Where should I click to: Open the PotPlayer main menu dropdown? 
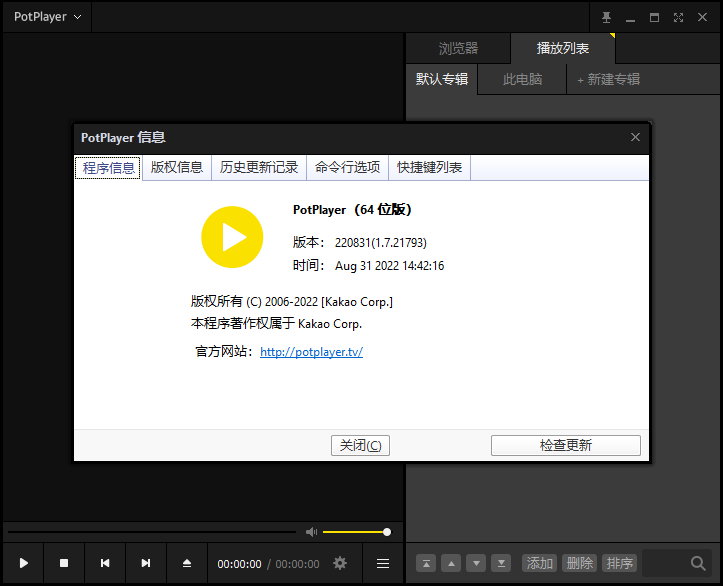pos(47,17)
